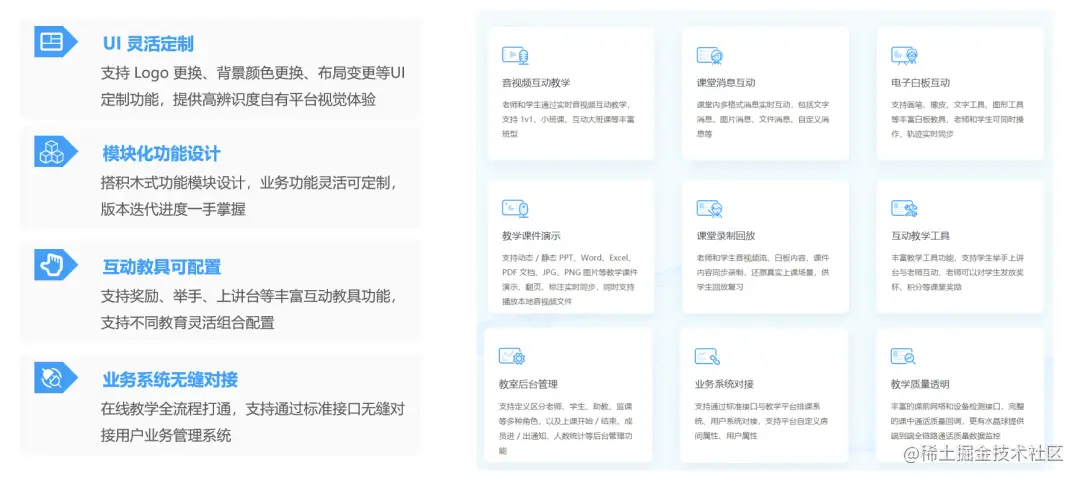This screenshot has width=1080, height=480.
Task: Click the 教室后台管理 card title
Action: pyautogui.click(x=528, y=384)
